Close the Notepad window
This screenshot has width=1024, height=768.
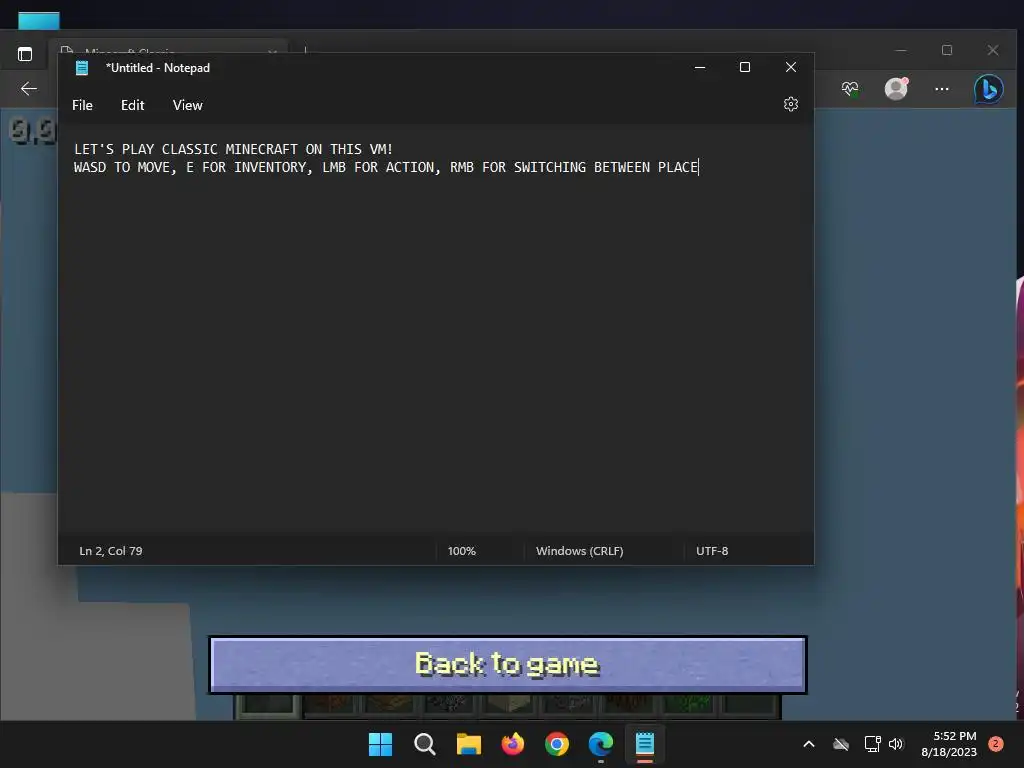[791, 67]
